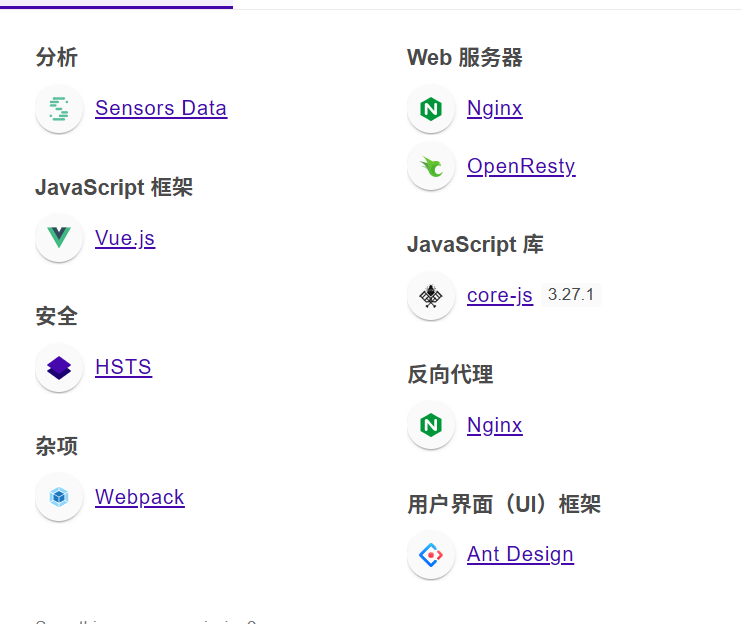This screenshot has width=742, height=624.
Task: Open the Ant Design link
Action: [520, 554]
